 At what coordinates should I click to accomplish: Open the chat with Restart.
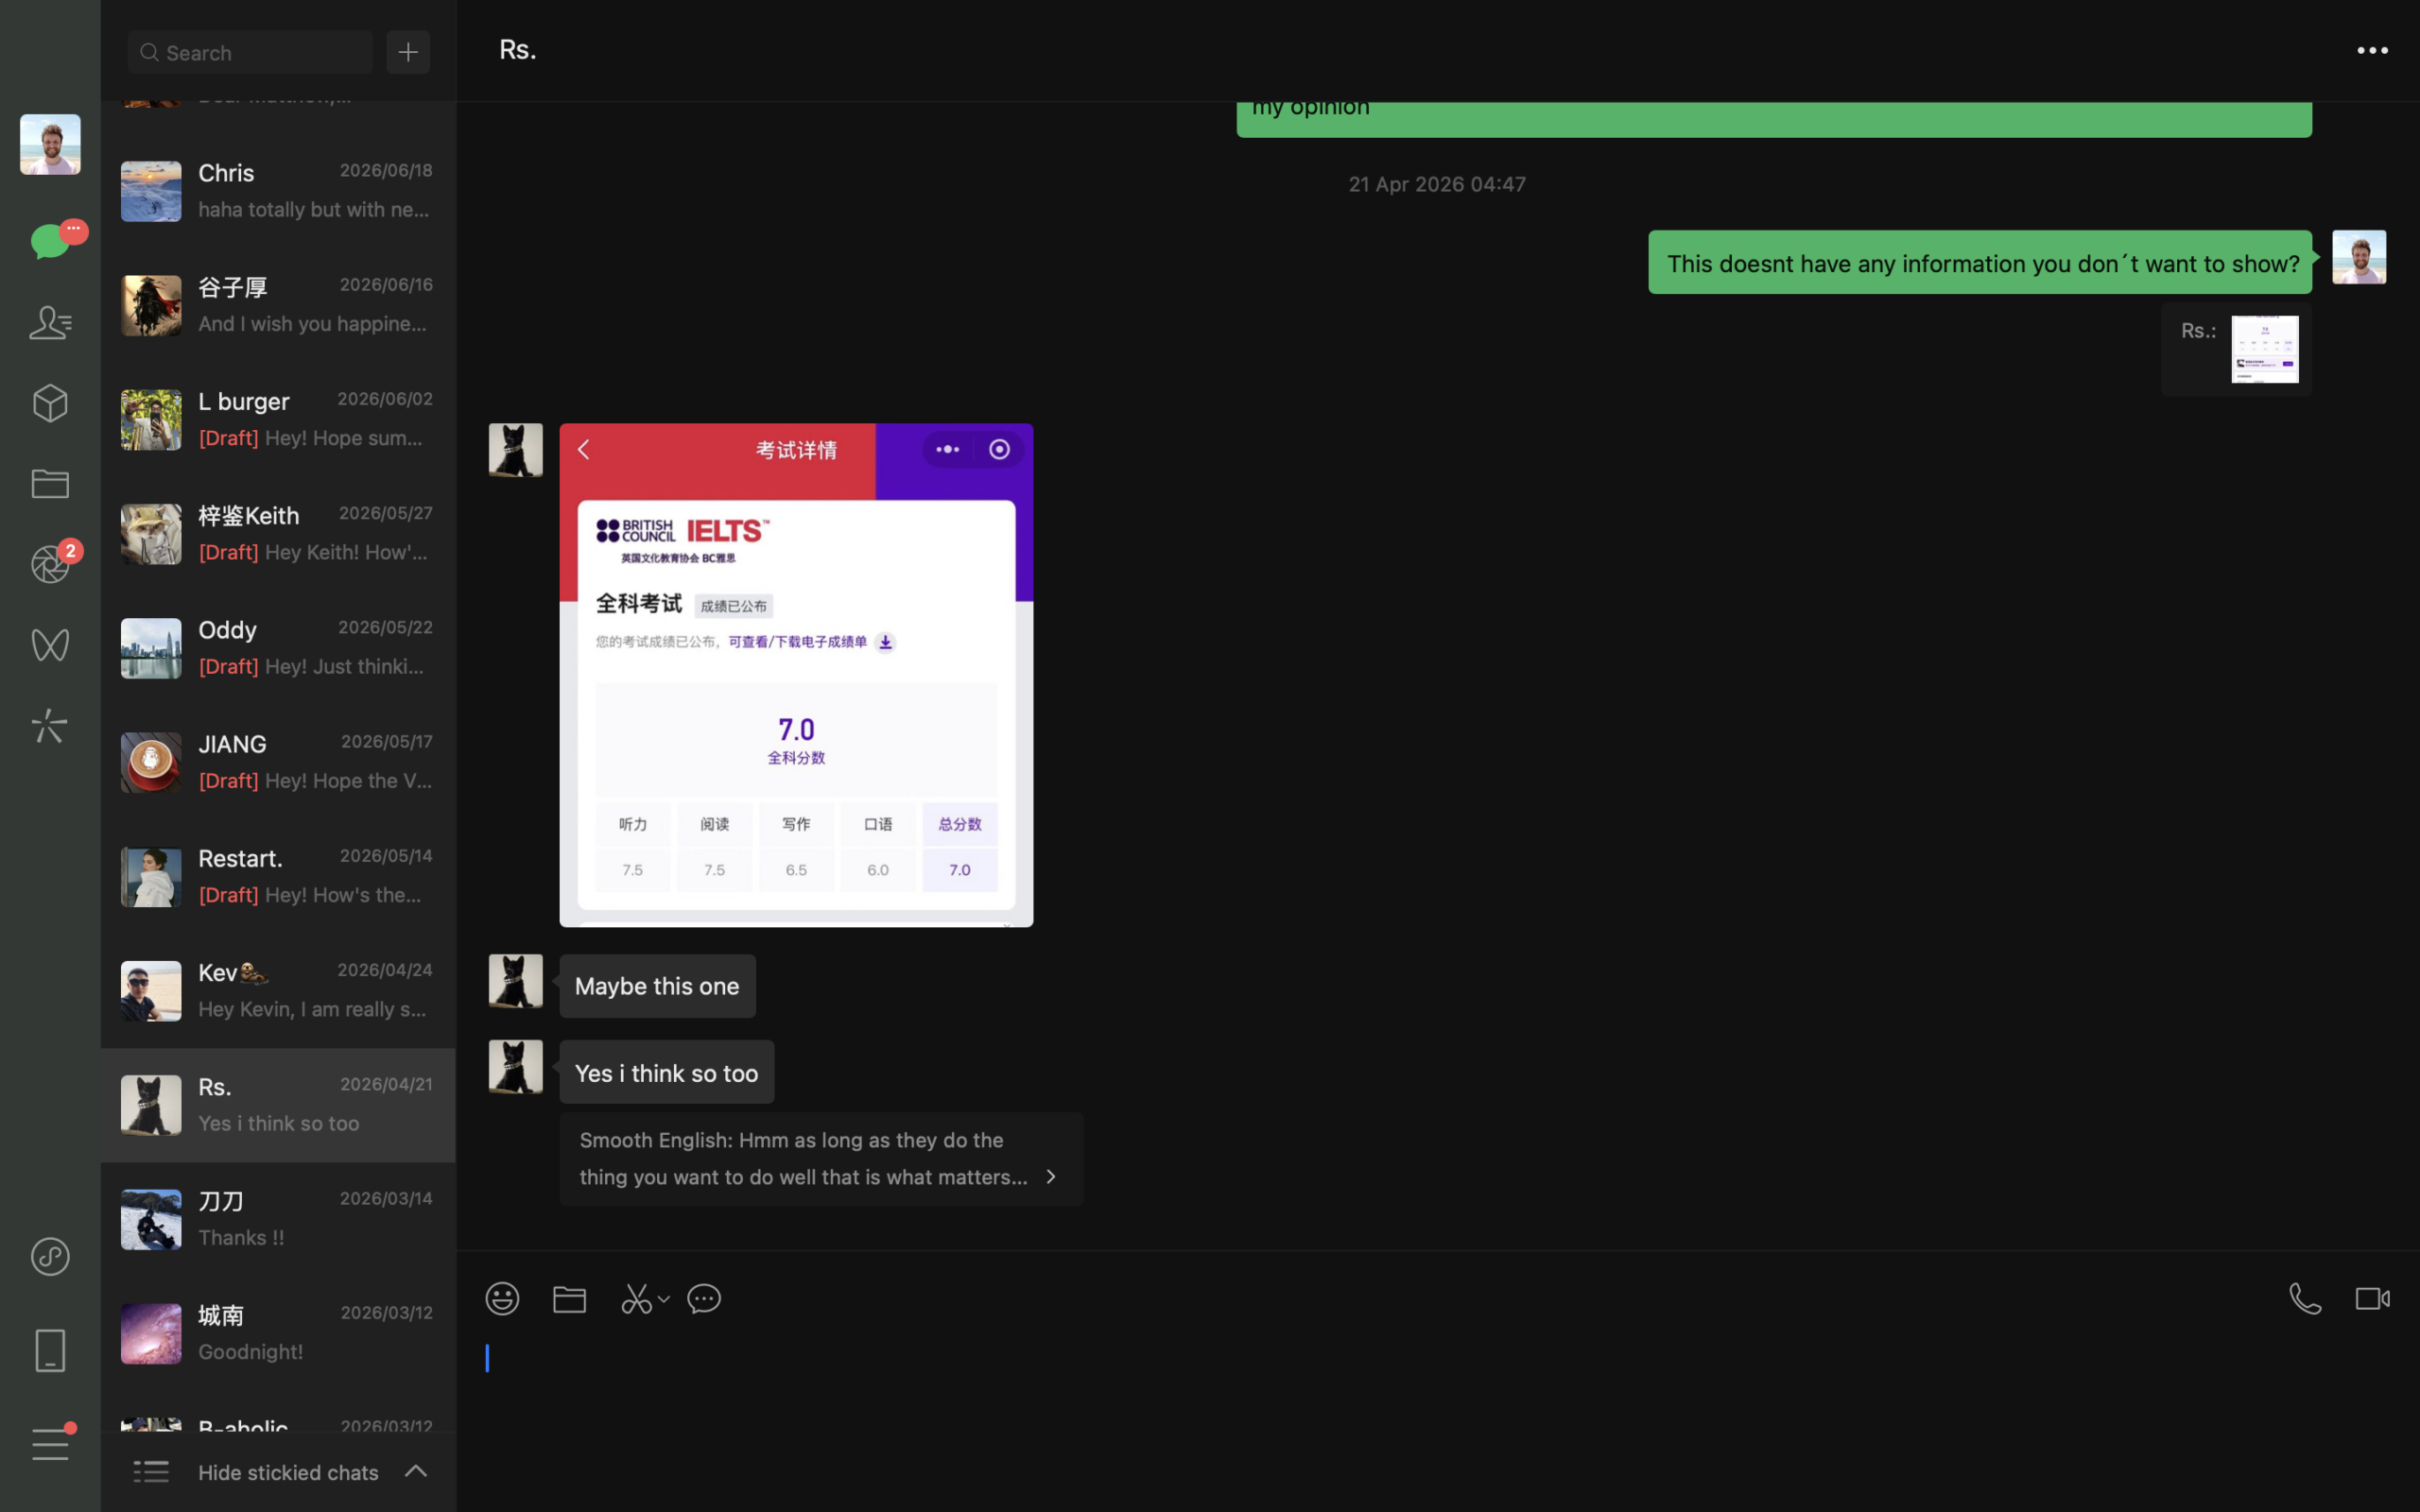tap(278, 877)
